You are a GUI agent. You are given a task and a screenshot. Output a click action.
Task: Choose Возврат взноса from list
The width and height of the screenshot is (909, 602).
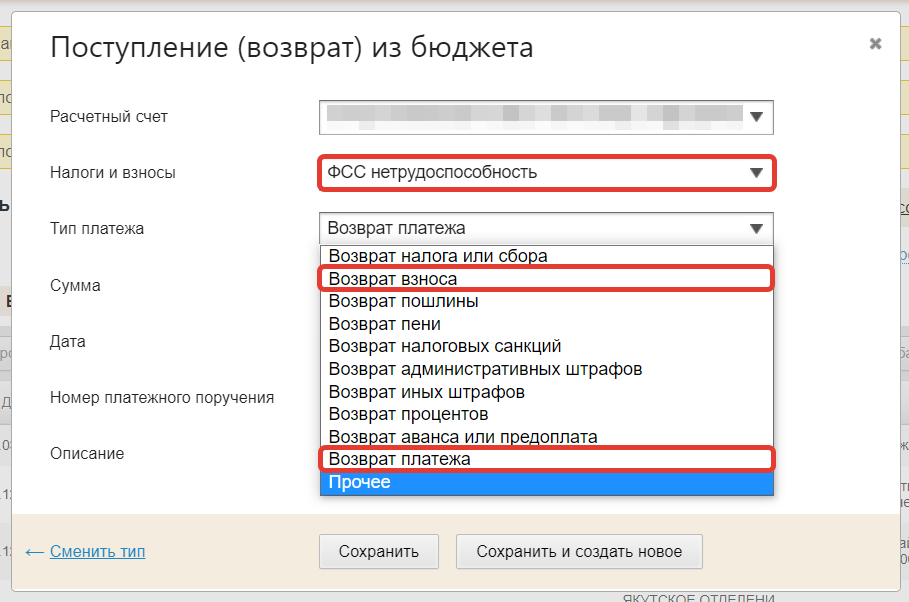393,278
